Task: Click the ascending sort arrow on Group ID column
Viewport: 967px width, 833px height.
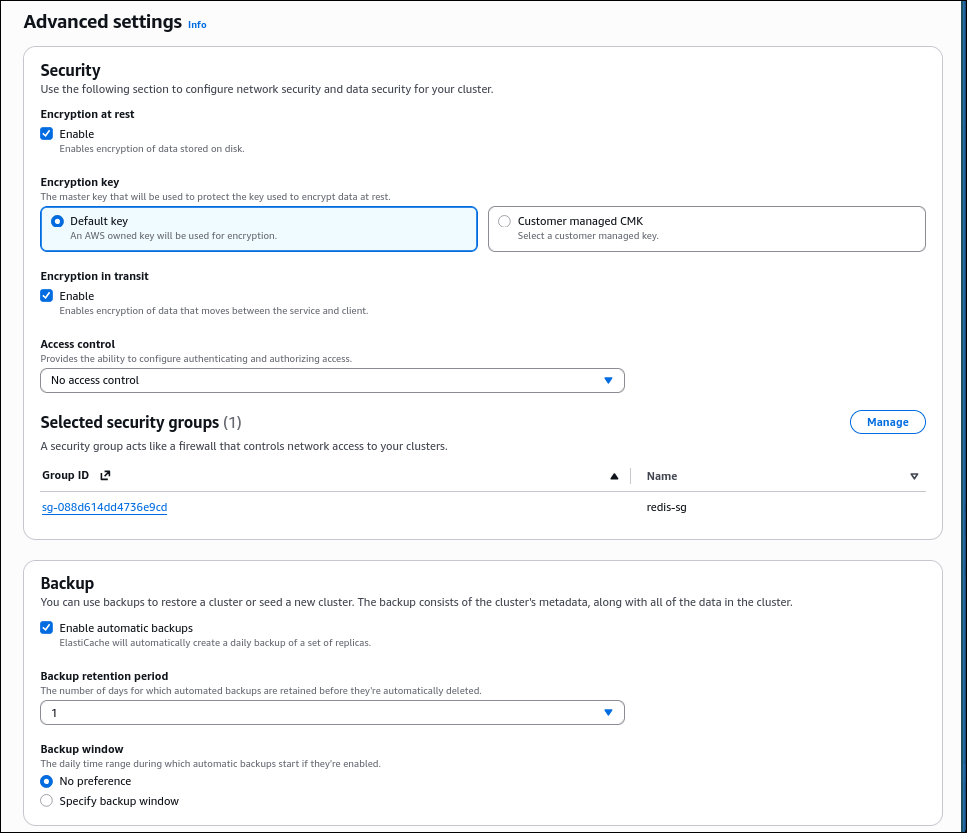Action: [x=614, y=476]
